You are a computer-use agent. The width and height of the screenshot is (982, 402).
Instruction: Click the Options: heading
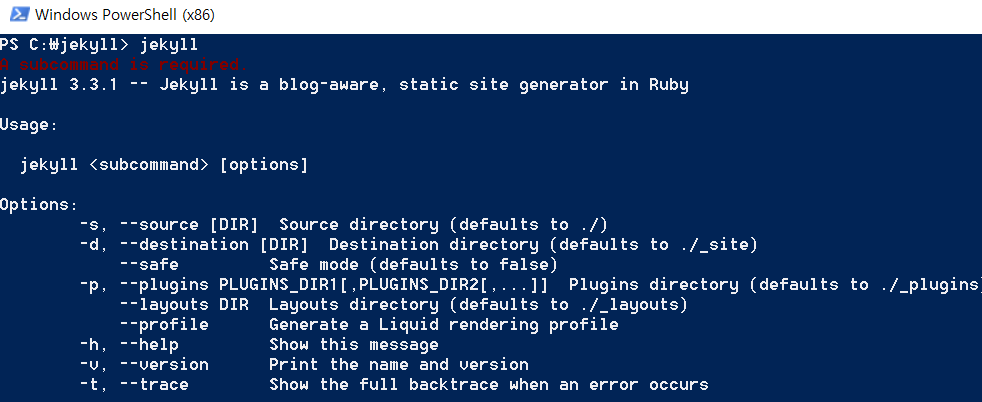point(39,205)
